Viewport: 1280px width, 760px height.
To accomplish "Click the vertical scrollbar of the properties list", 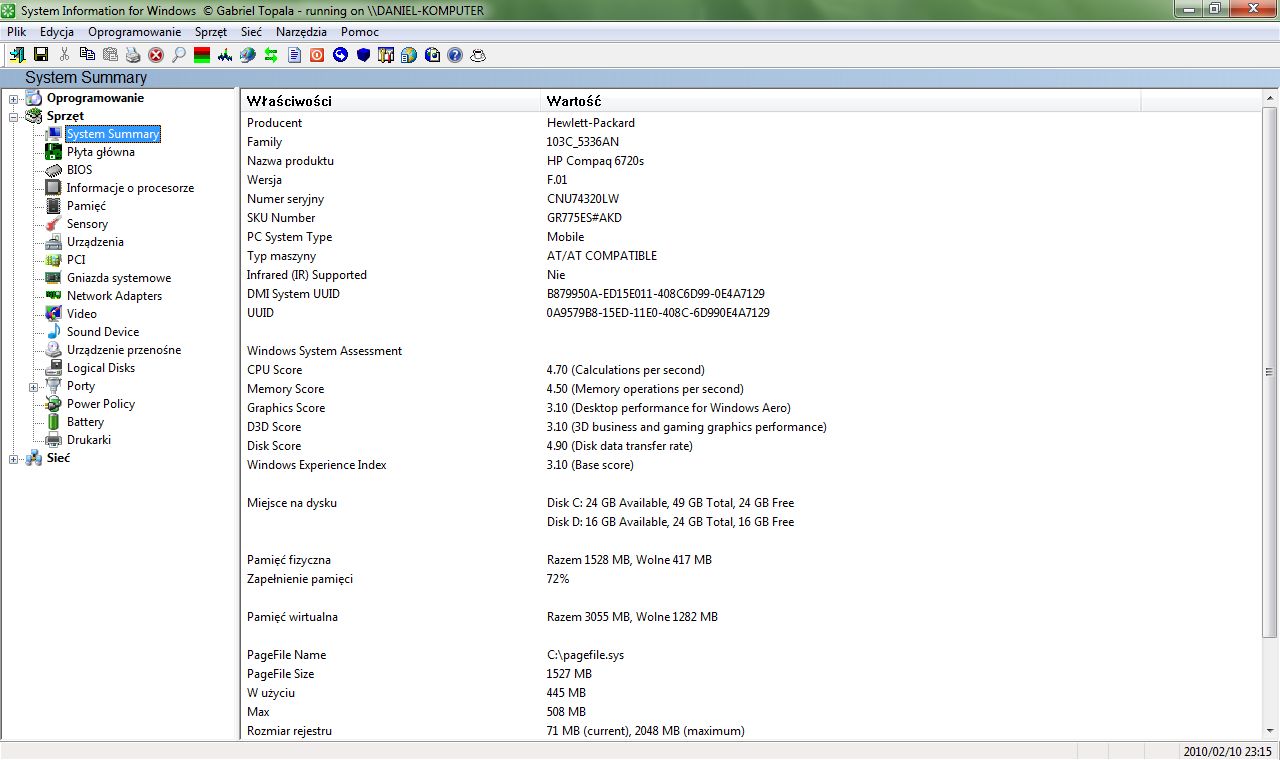I will click(1270, 370).
